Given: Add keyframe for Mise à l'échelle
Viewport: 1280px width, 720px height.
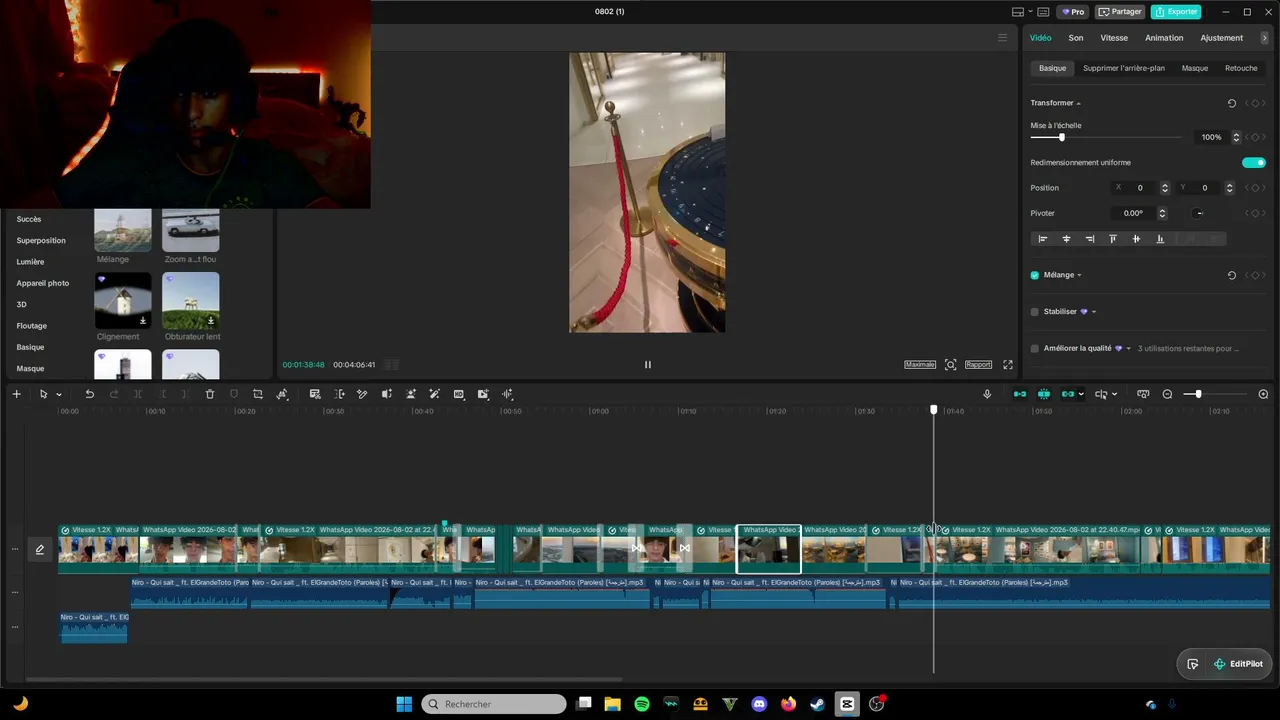Looking at the screenshot, I should tap(1255, 137).
